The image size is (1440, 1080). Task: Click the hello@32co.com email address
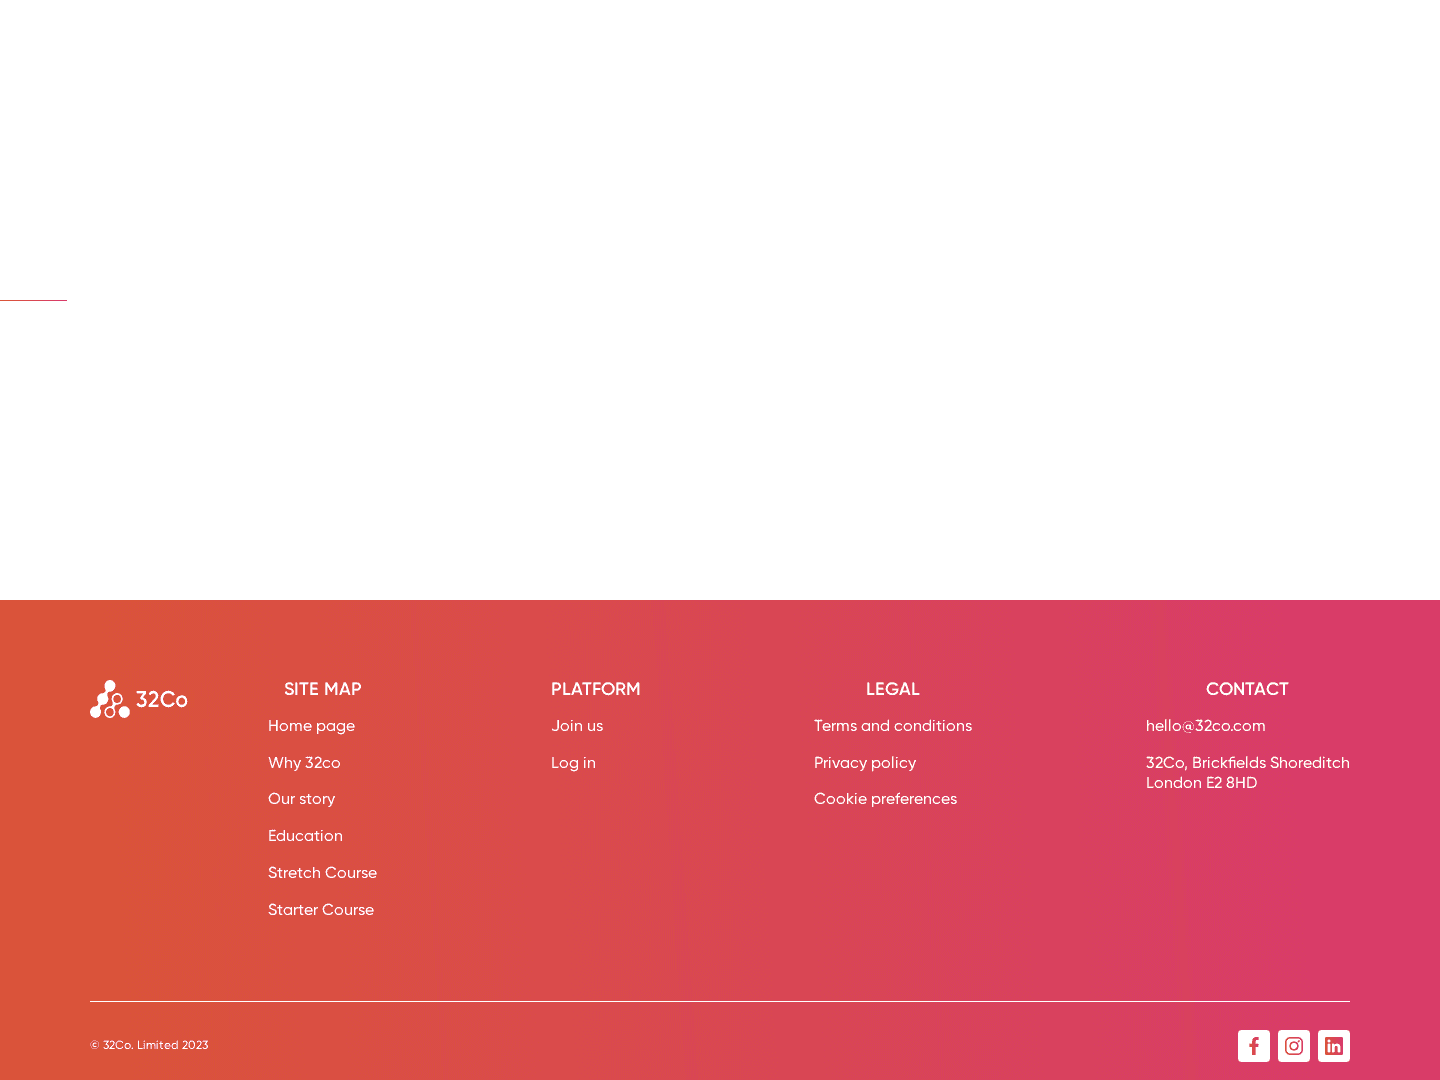(1205, 726)
